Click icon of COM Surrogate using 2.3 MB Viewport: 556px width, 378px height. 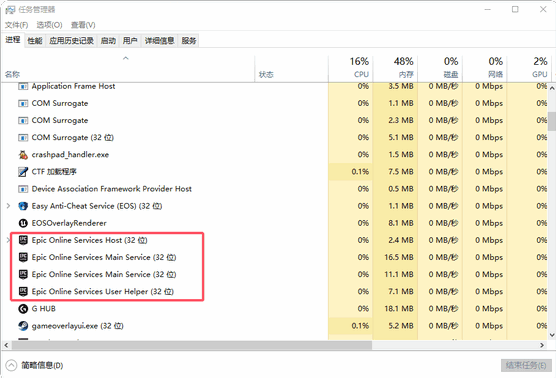coord(23,121)
